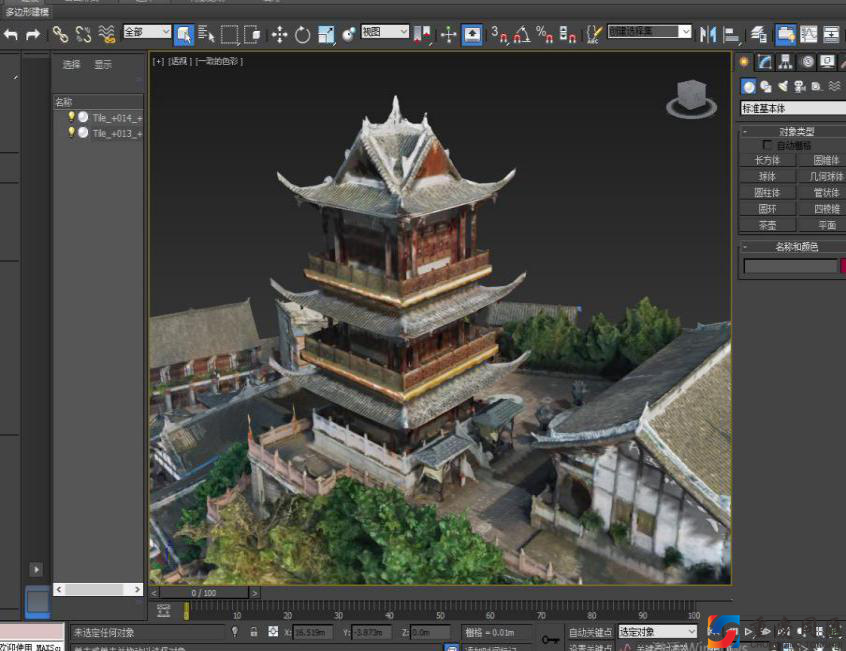This screenshot has height=651, width=846.
Task: Switch to the Create command panel tab
Action: tap(744, 62)
